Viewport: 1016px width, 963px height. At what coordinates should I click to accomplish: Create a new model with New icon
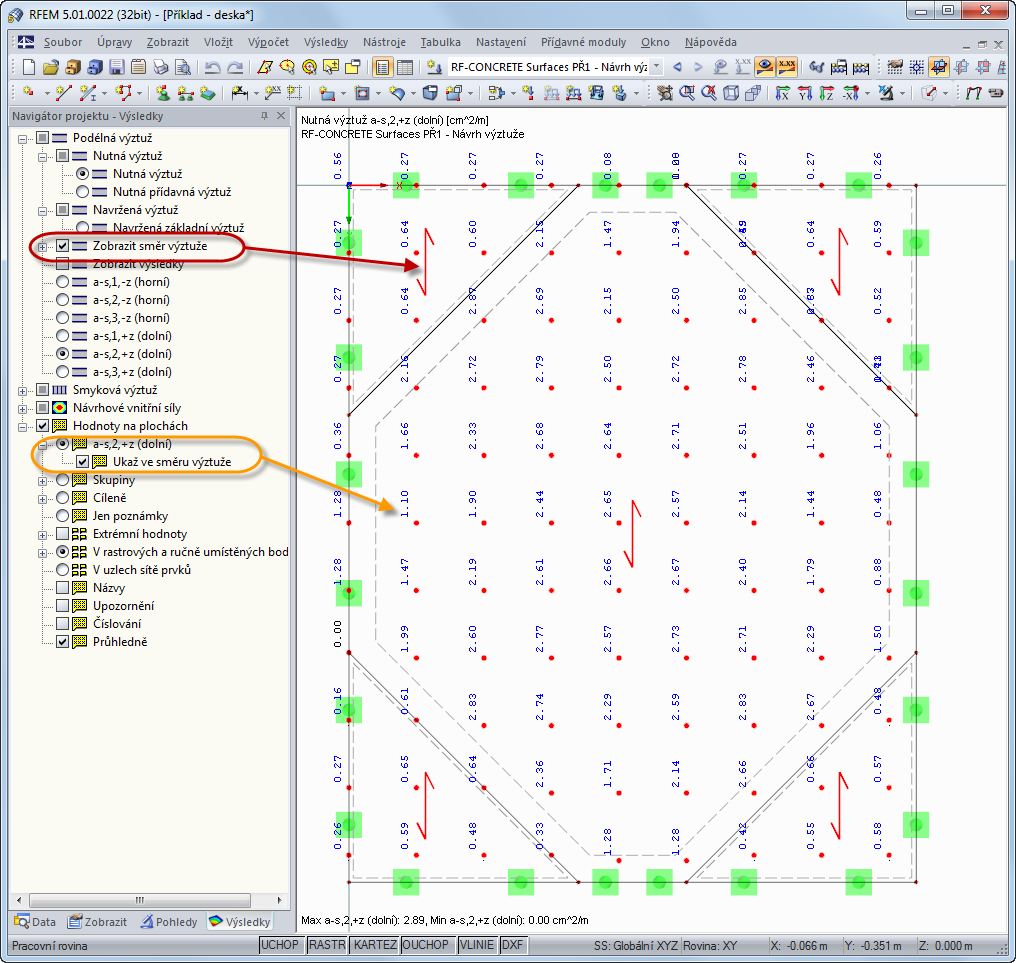tap(29, 67)
